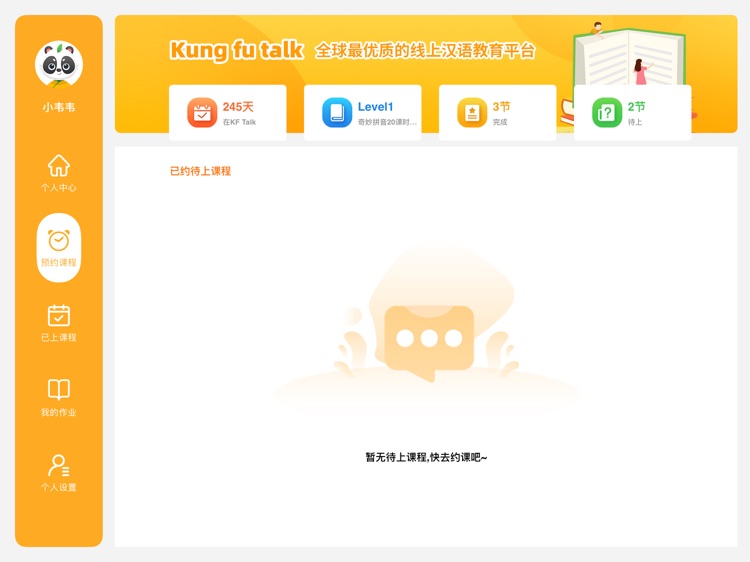Click the 2节 pending count
This screenshot has width=750, height=562.
[636, 107]
